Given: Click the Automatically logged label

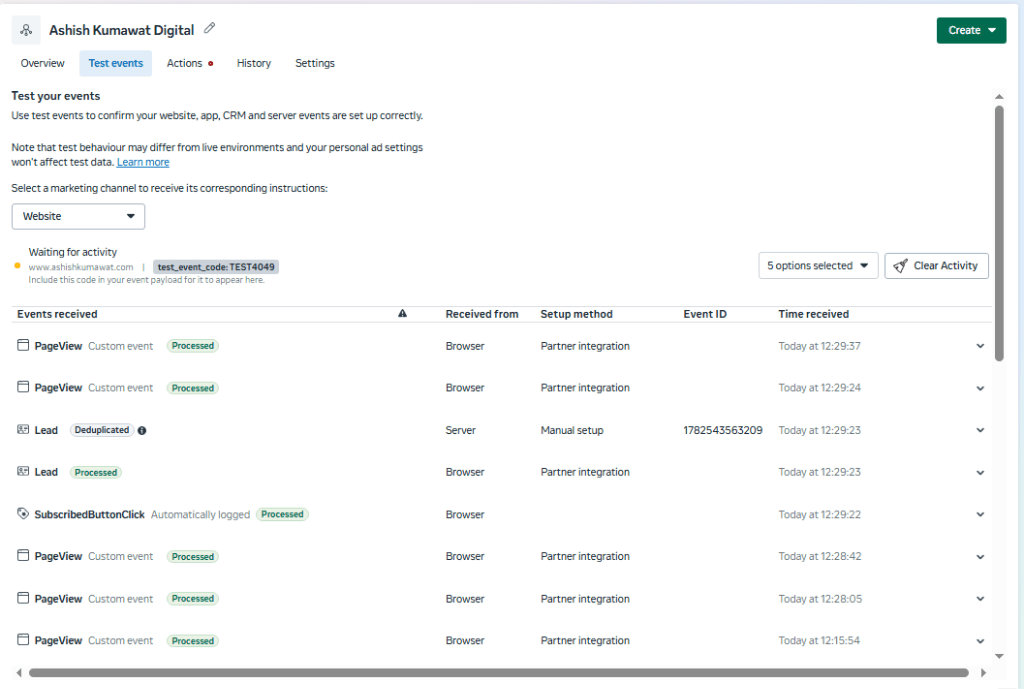Looking at the screenshot, I should pos(200,515).
